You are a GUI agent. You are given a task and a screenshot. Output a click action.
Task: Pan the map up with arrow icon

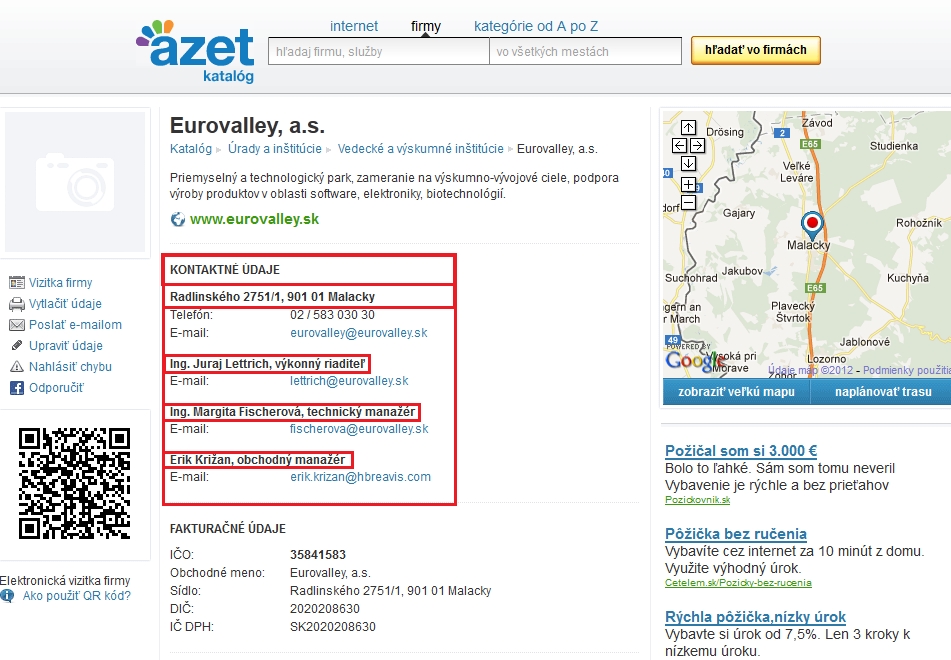tap(688, 127)
